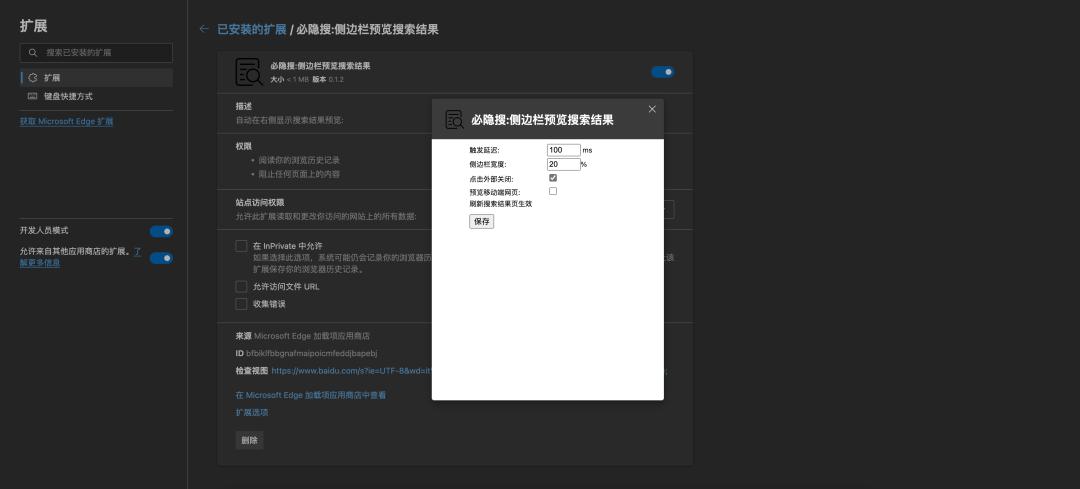The height and width of the screenshot is (489, 1080).
Task: Click the 删除 button
Action: [249, 440]
